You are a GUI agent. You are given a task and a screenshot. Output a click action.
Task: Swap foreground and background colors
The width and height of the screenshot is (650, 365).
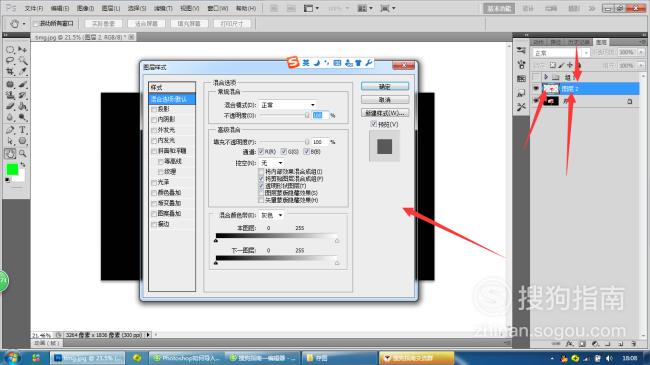(x=23, y=165)
